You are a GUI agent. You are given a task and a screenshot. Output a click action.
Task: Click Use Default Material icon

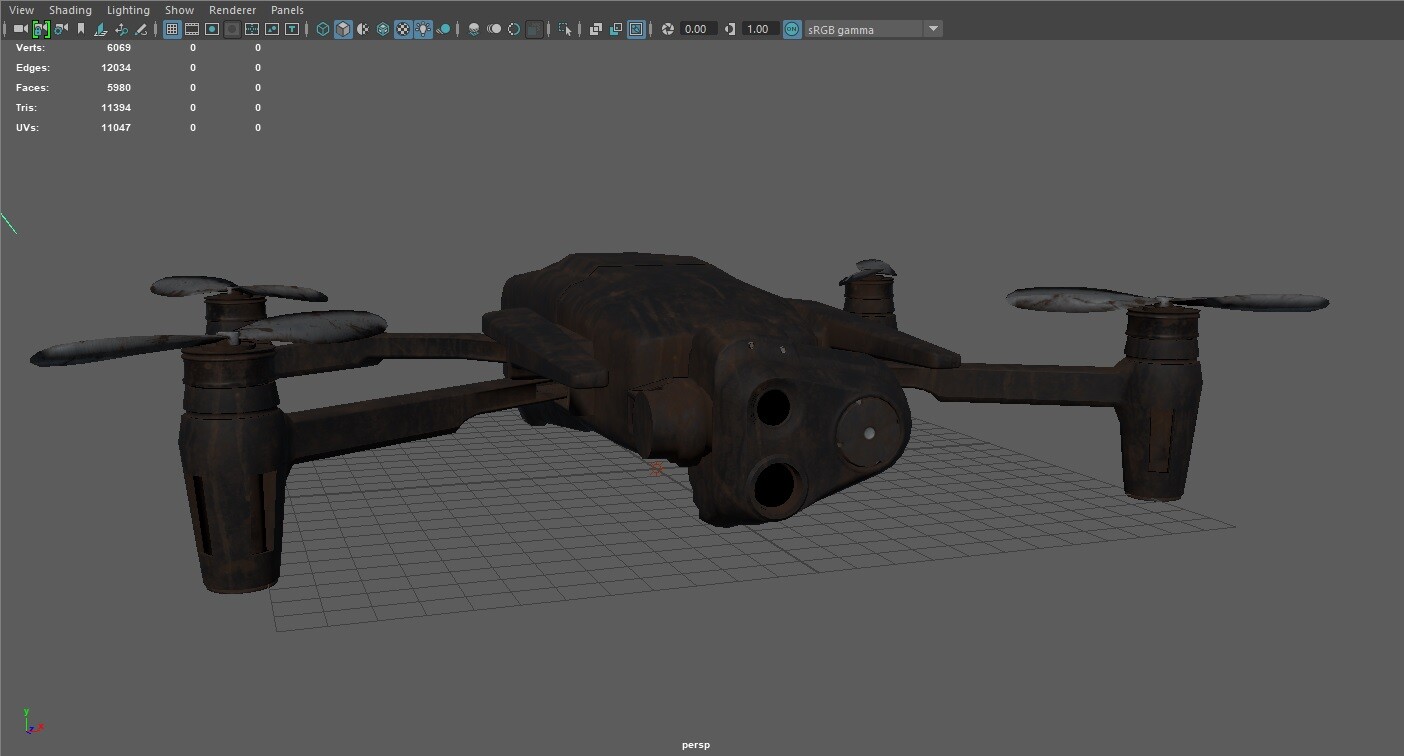[x=363, y=29]
